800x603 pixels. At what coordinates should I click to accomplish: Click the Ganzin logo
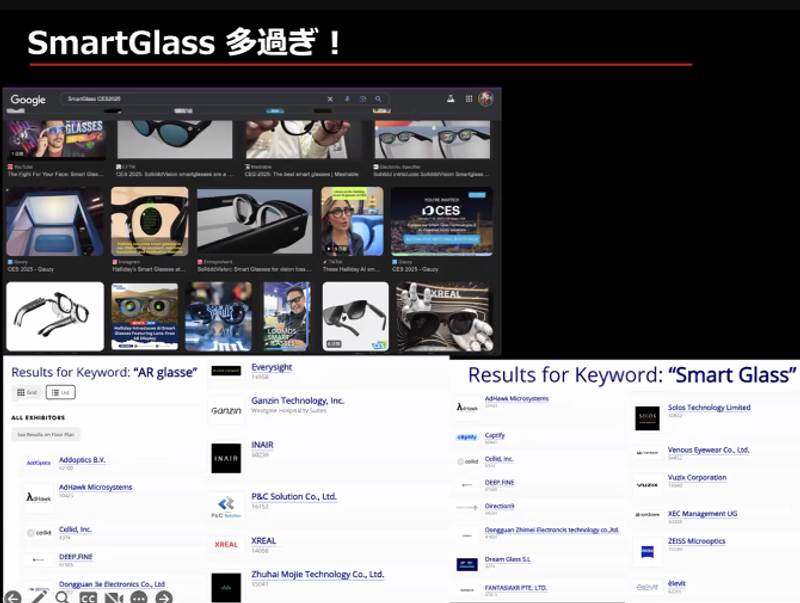tap(226, 410)
